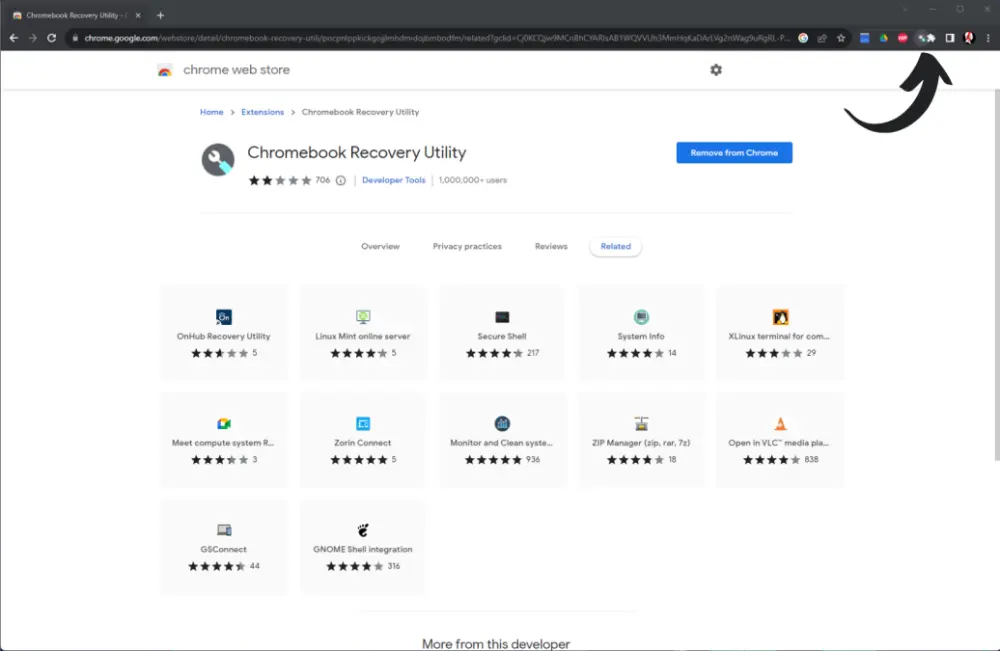Go back using the browser back arrow
Image resolution: width=1000 pixels, height=651 pixels.
(13, 38)
